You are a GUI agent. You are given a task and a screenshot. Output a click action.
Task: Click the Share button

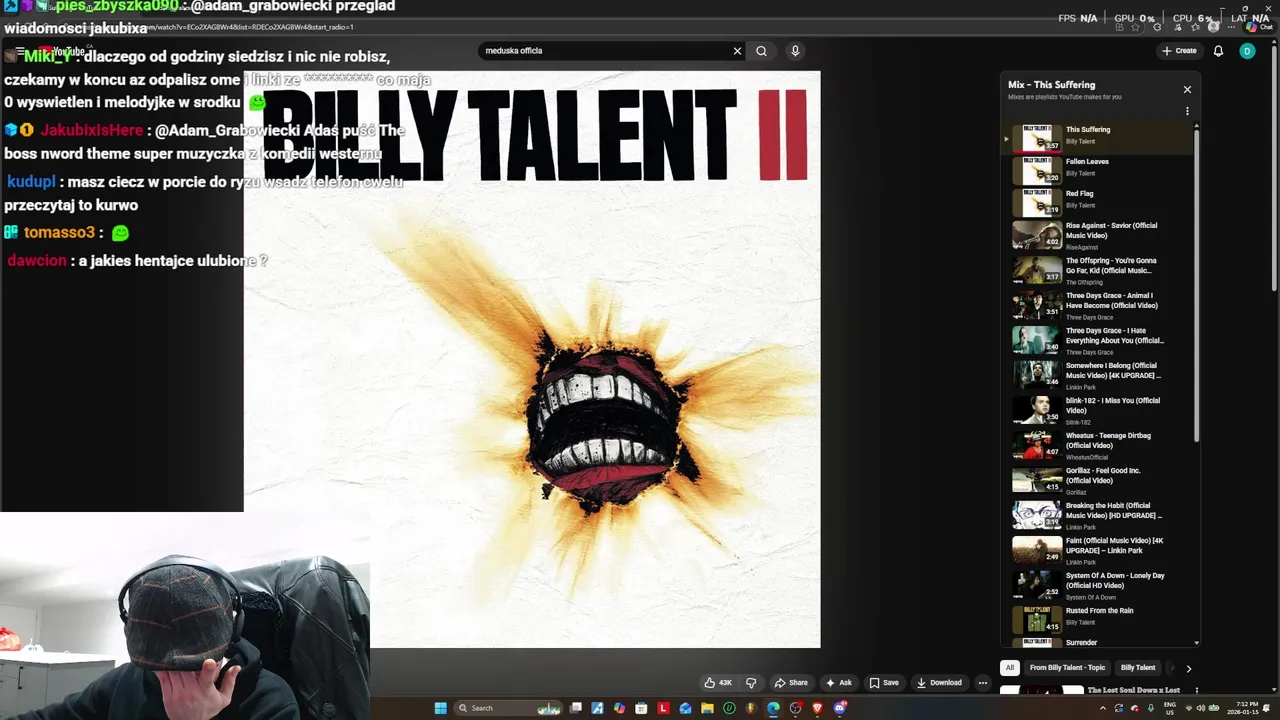pyautogui.click(x=791, y=683)
